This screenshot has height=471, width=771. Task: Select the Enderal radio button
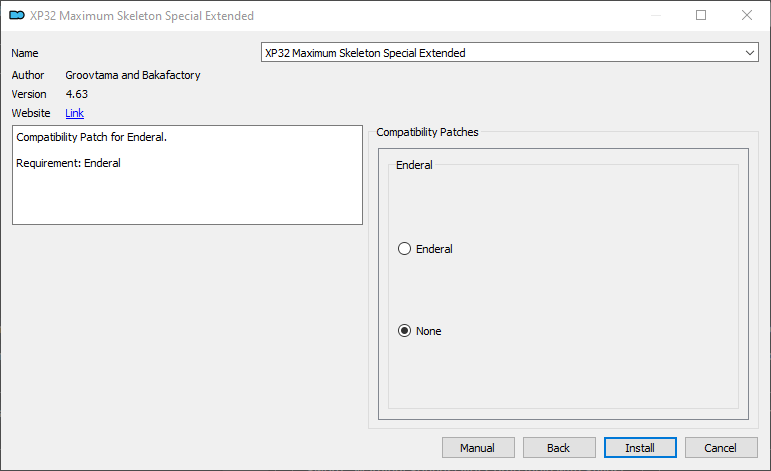click(404, 249)
